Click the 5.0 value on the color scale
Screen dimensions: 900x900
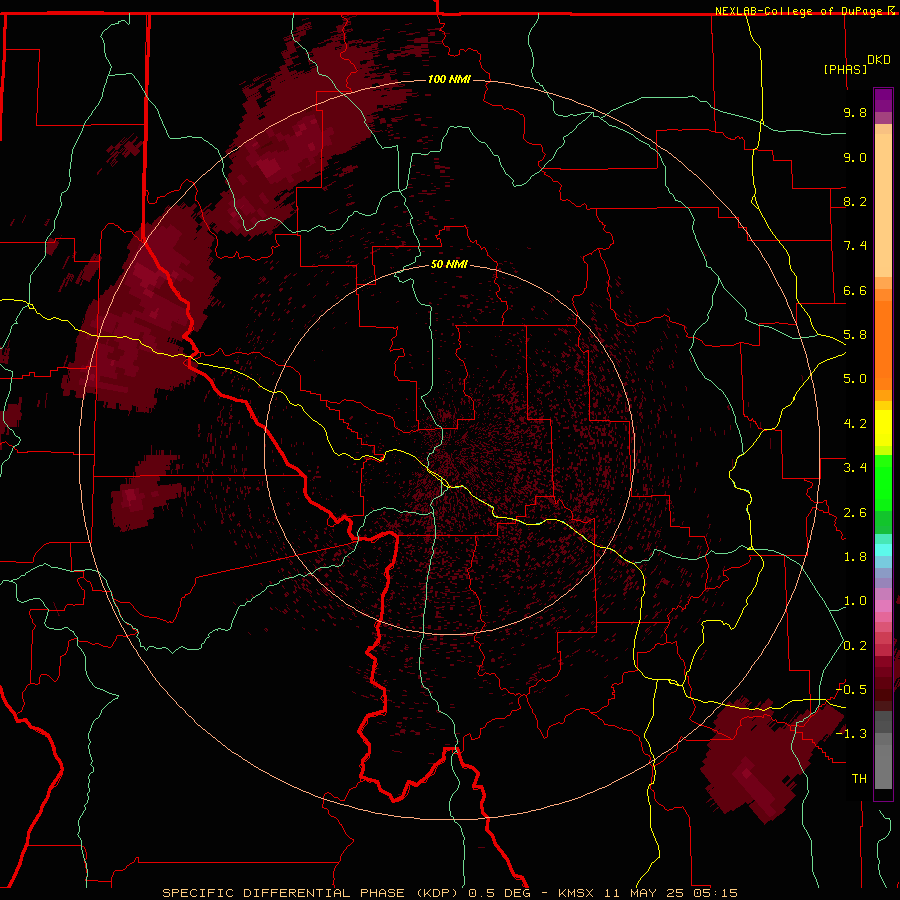tap(855, 379)
